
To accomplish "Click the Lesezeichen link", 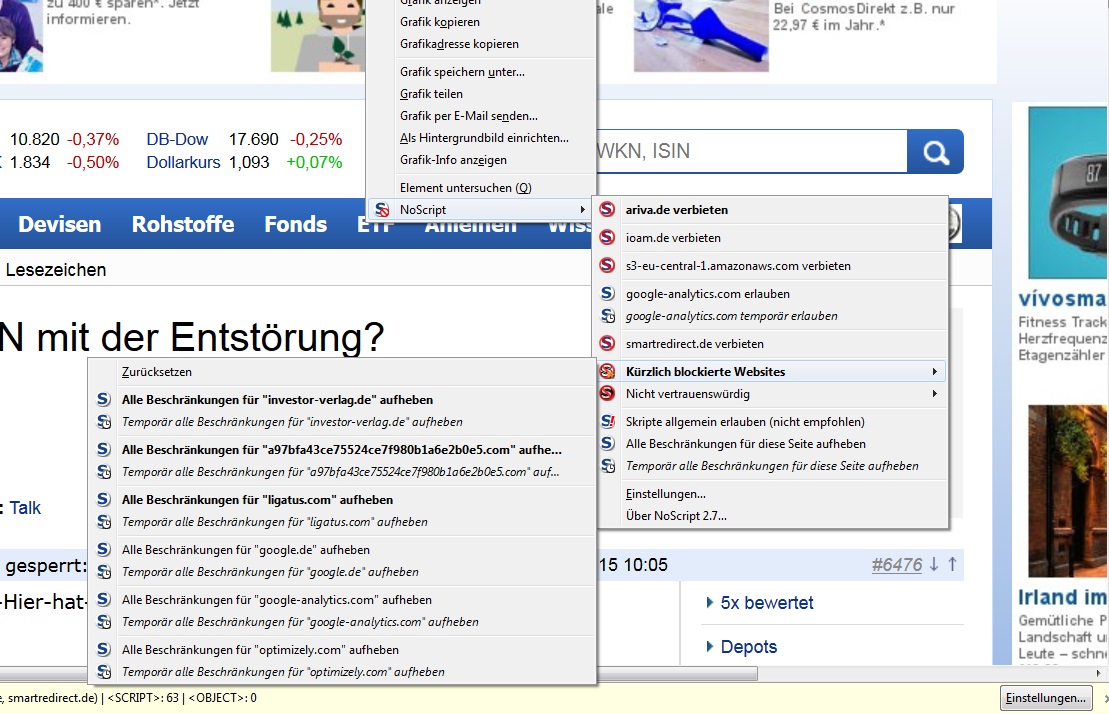I will [x=56, y=270].
